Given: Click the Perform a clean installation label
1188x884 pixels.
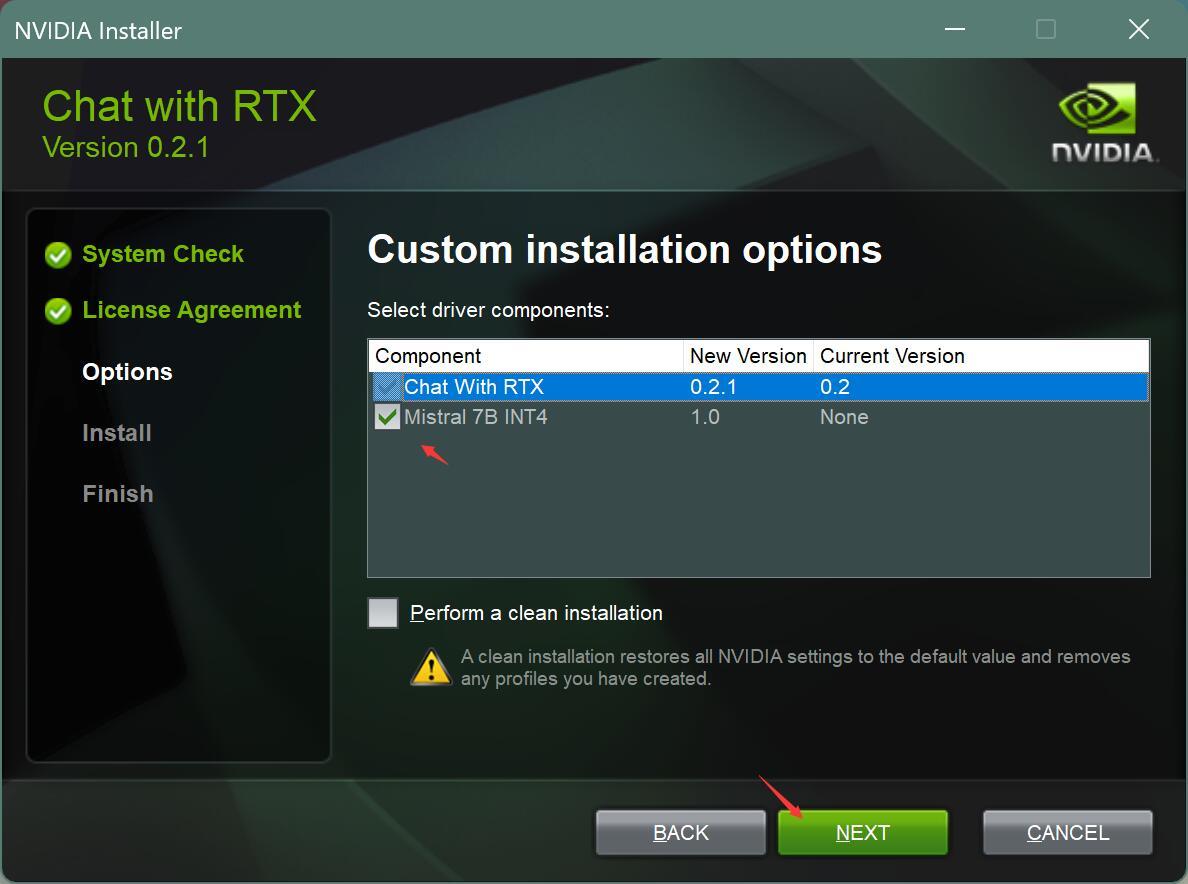Looking at the screenshot, I should [536, 613].
